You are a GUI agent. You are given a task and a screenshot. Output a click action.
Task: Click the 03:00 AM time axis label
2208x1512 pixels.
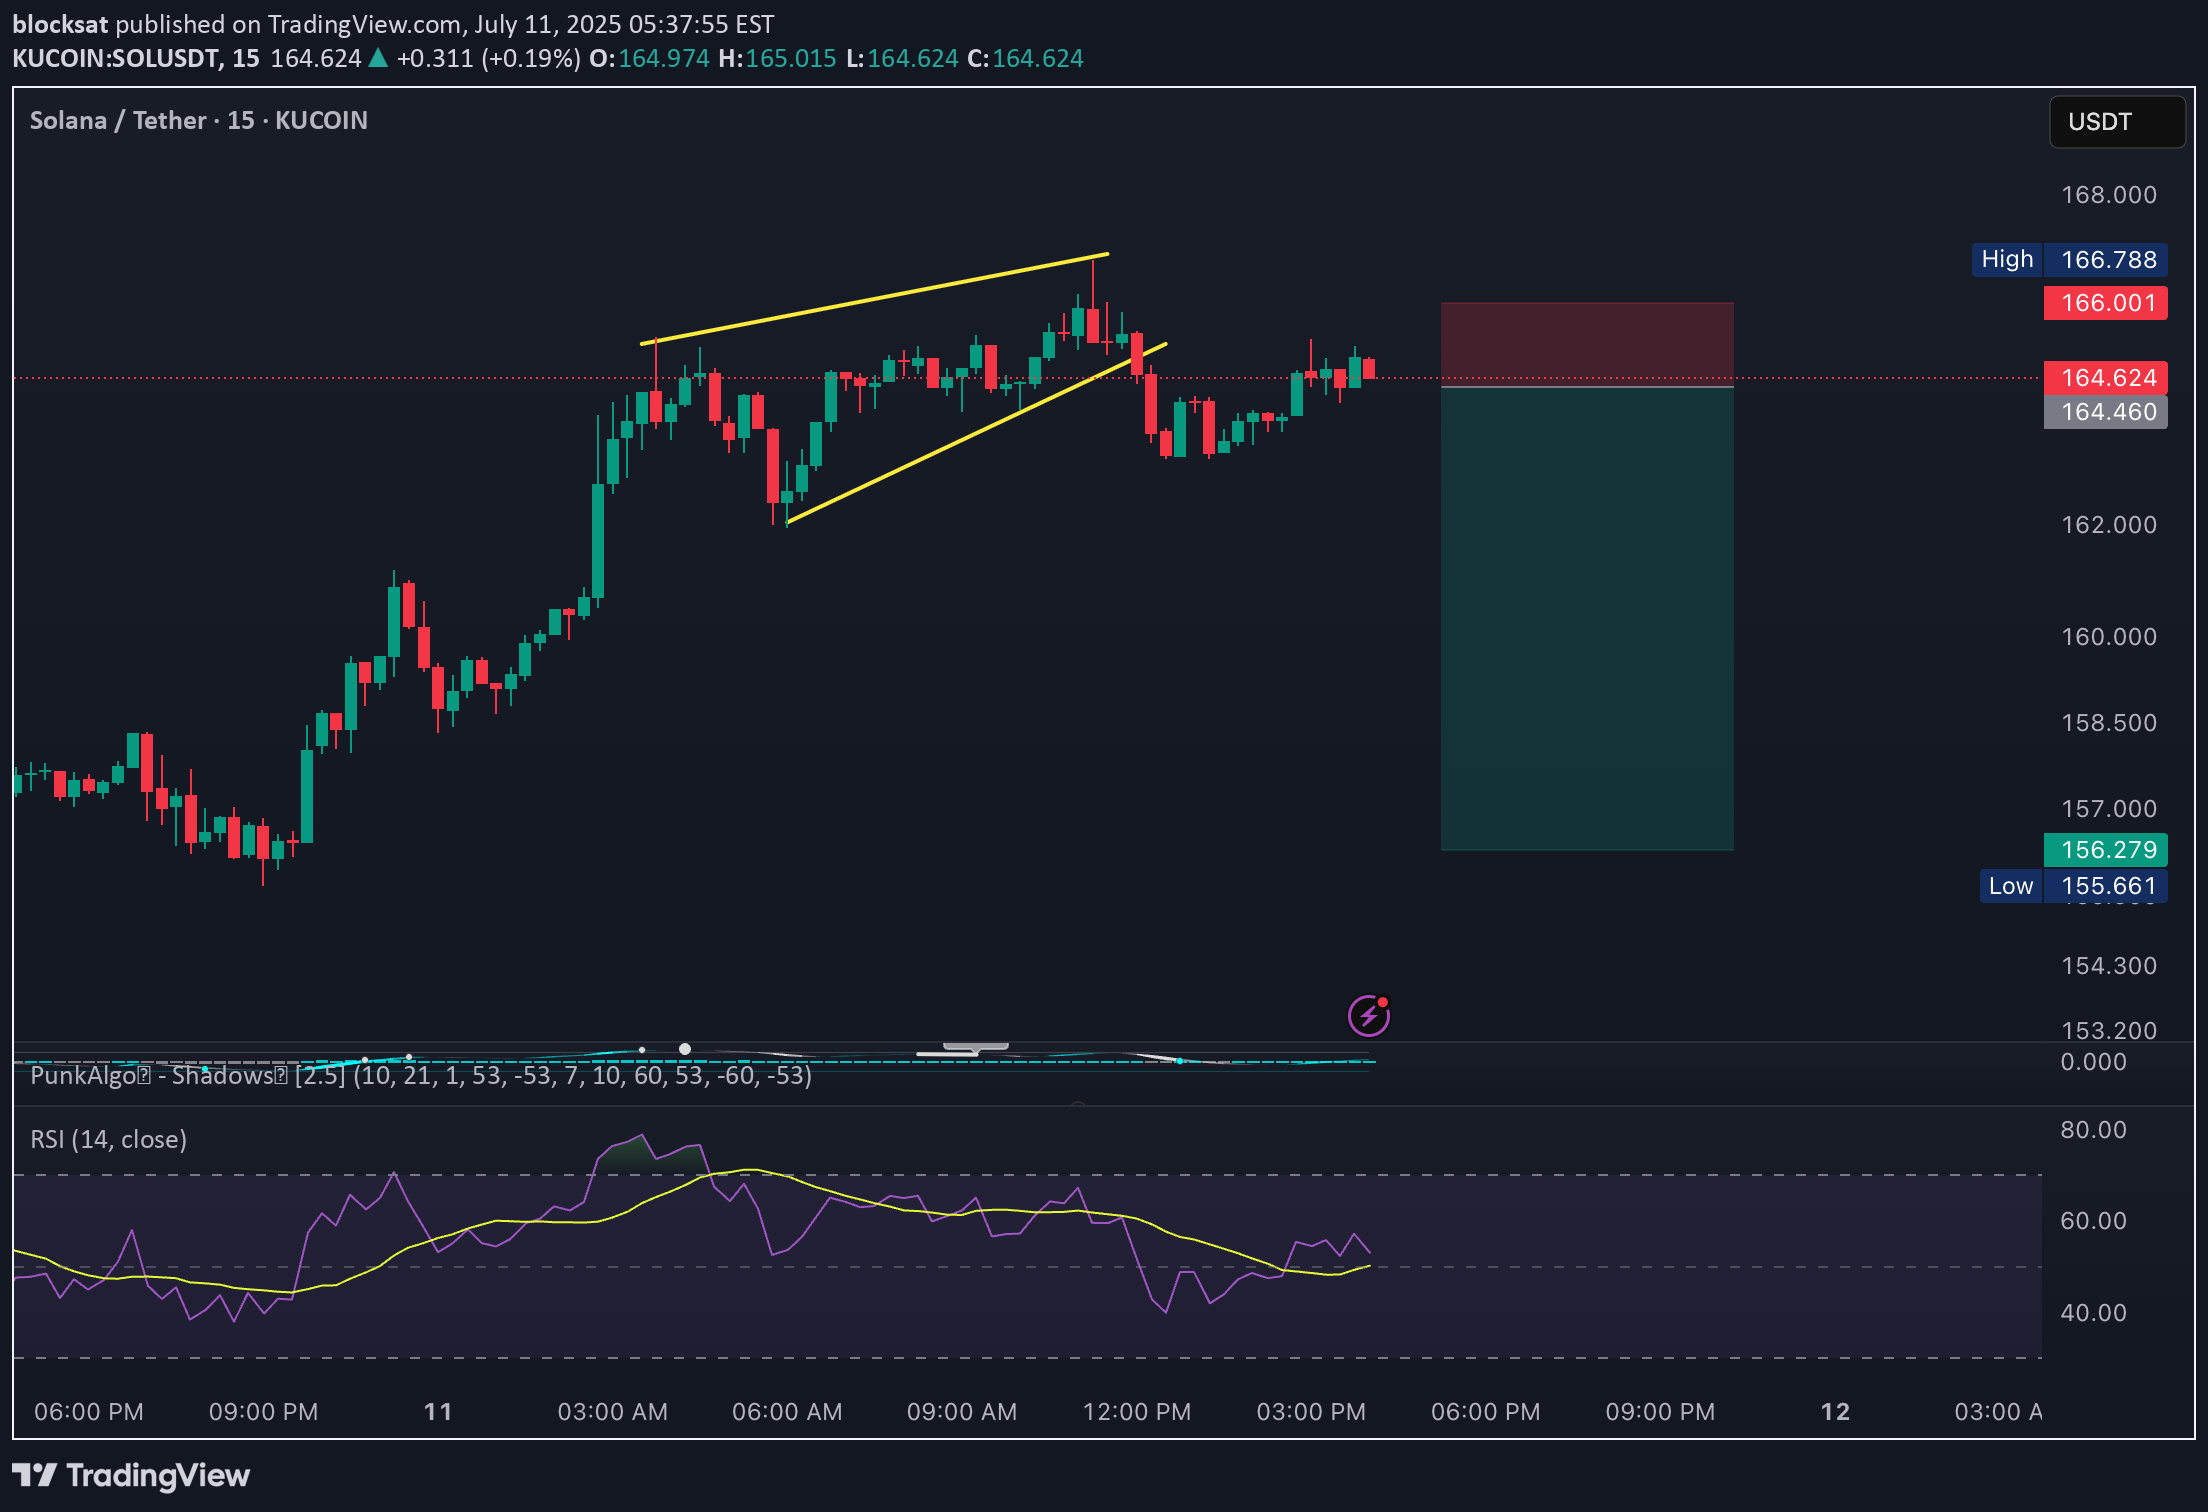click(612, 1412)
